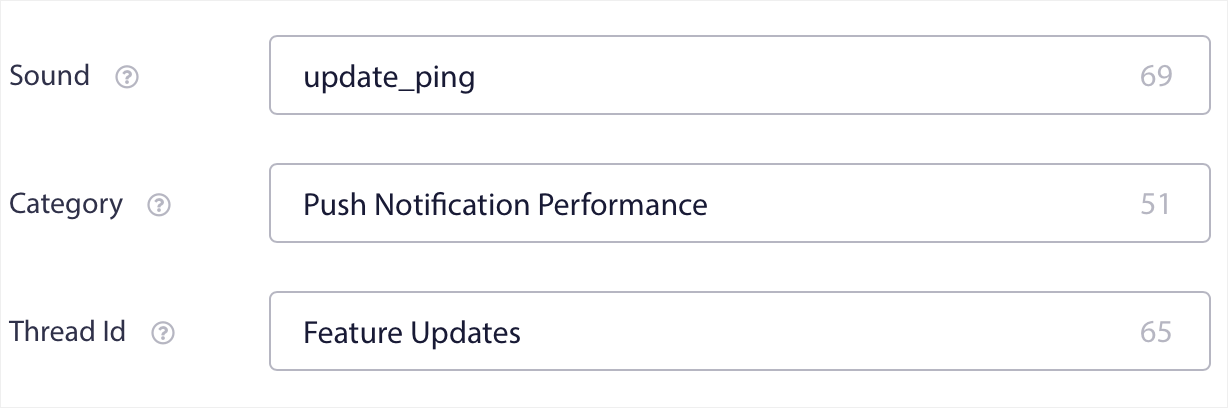Click the question mark beside Thread Id

pos(162,333)
